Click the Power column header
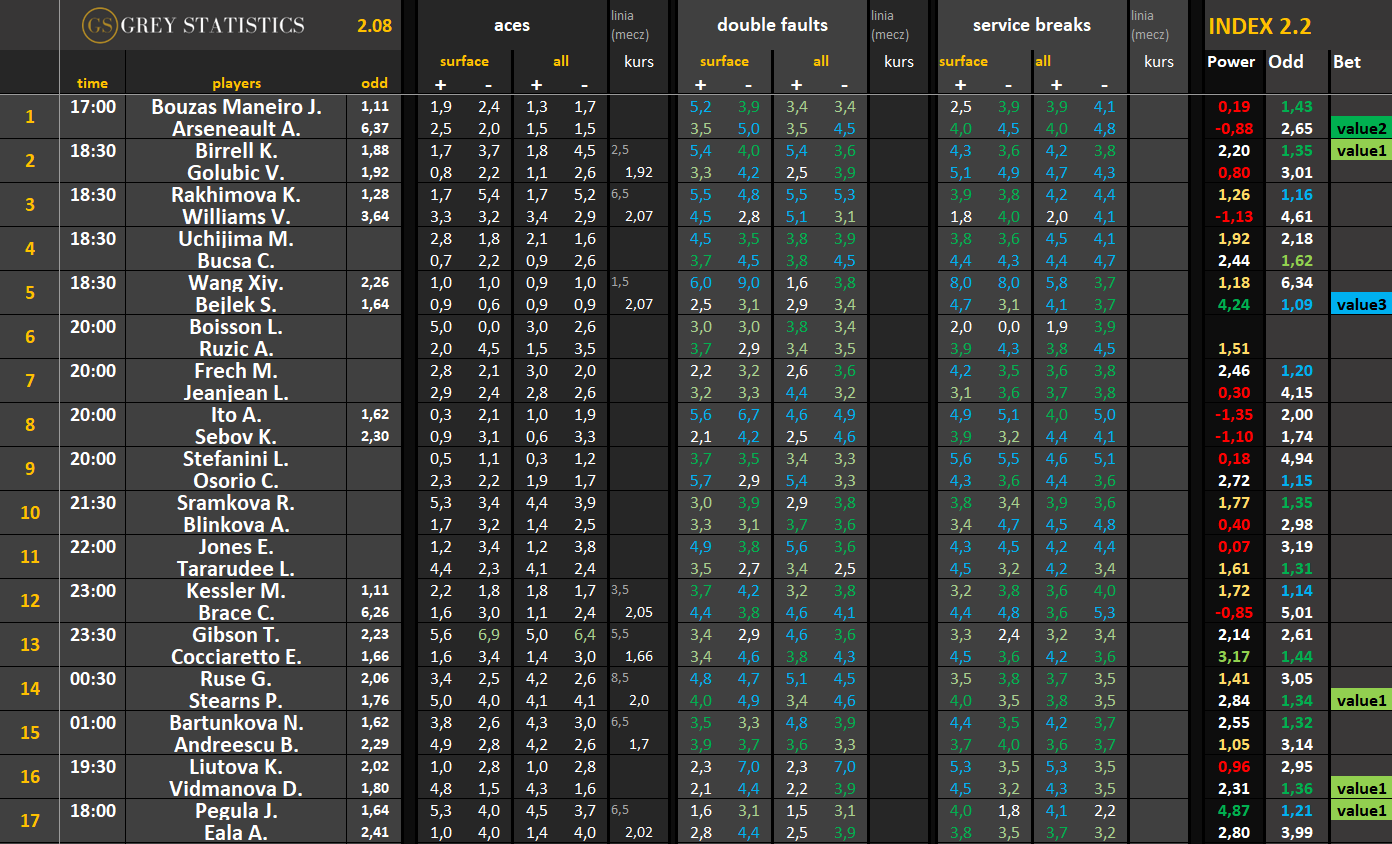The image size is (1392, 844). 1231,62
